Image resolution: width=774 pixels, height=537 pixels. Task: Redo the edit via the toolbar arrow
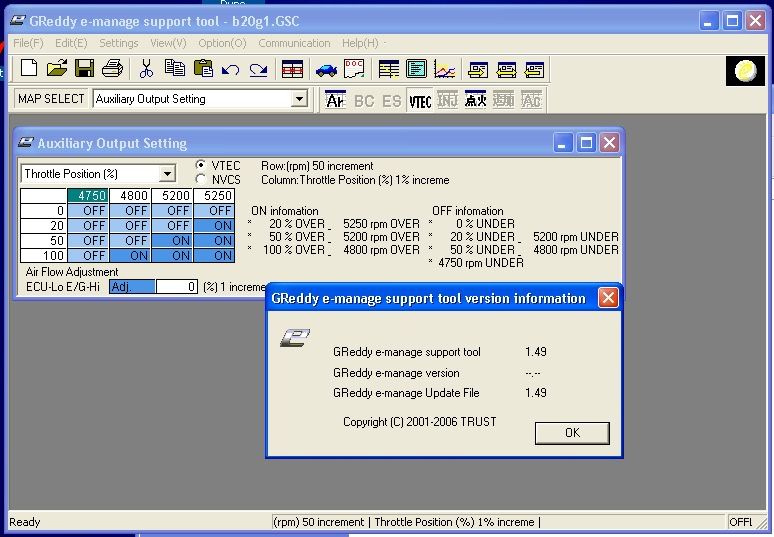point(258,69)
